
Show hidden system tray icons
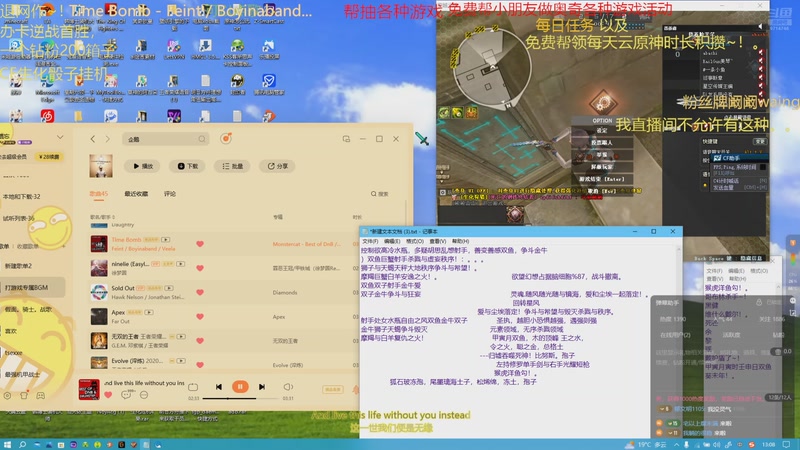[x=677, y=444]
